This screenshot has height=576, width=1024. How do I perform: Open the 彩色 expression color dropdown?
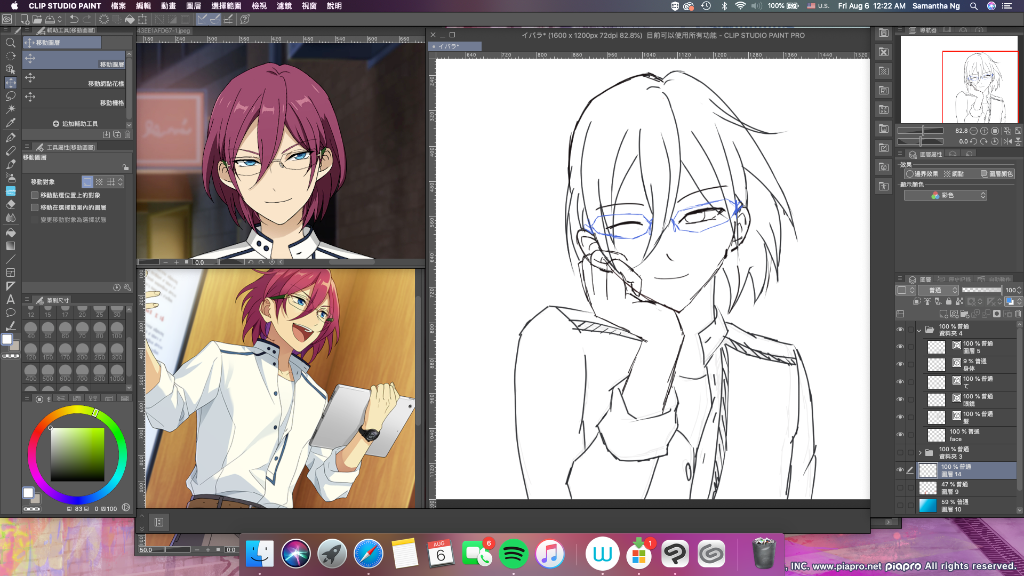(x=945, y=195)
